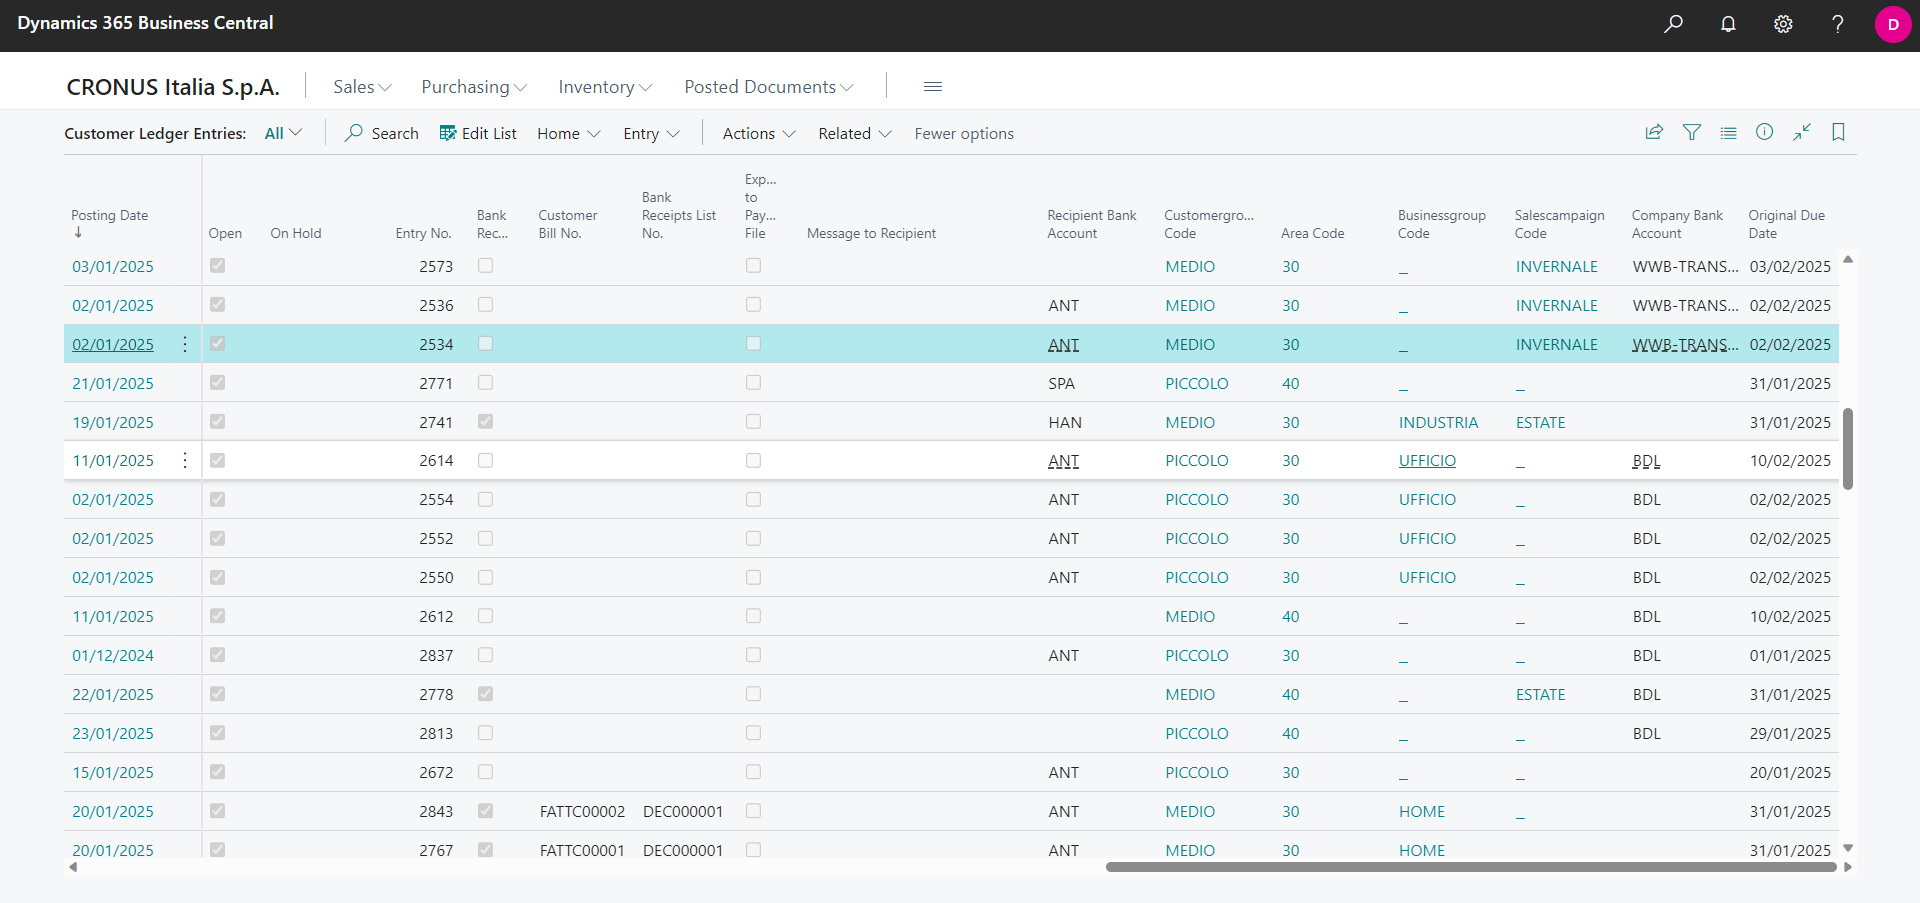Open posting date 03/01/2025 link
Screen dimensions: 1920x903
pos(113,267)
